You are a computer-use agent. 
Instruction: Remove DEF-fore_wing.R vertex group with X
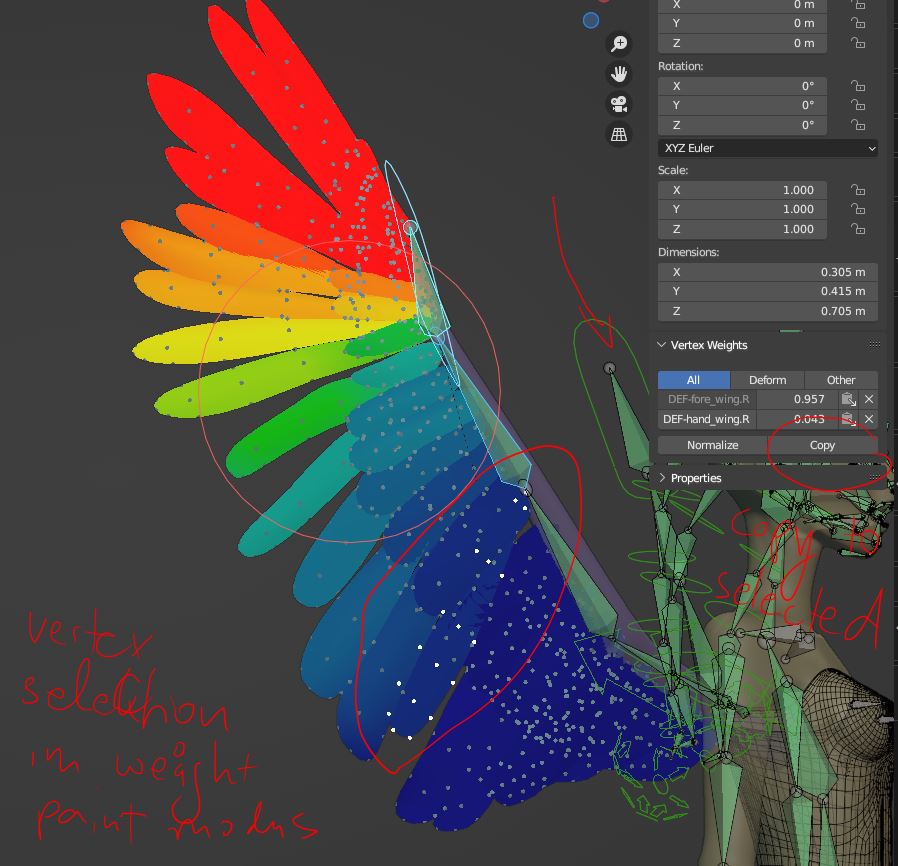pos(869,399)
